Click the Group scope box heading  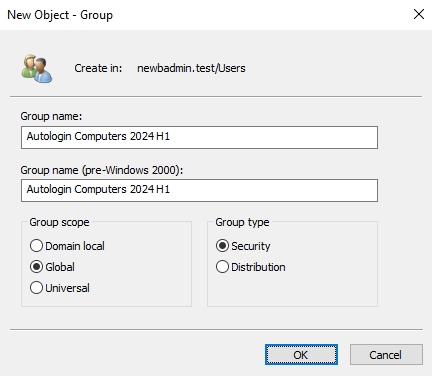[x=59, y=222]
